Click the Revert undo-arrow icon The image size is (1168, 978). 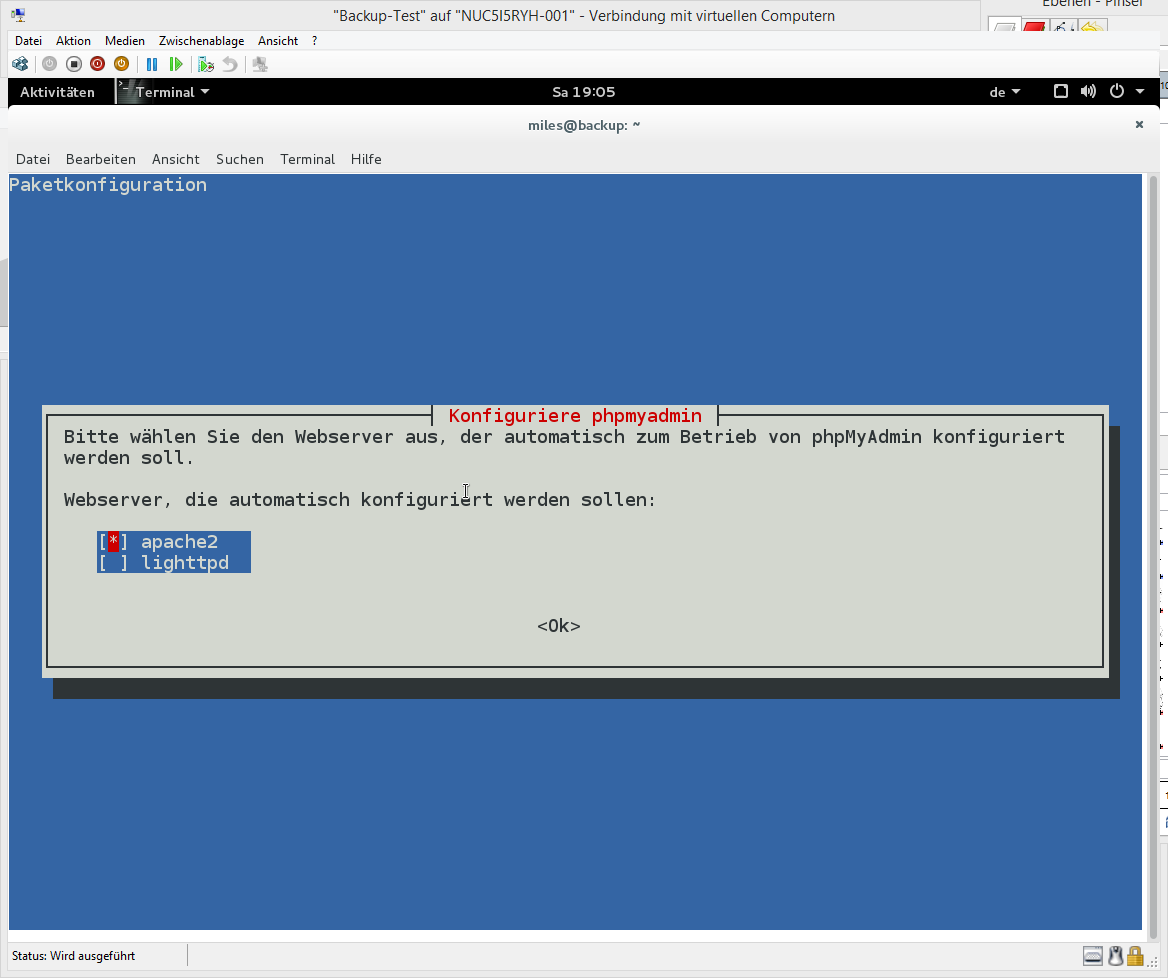[x=229, y=65]
